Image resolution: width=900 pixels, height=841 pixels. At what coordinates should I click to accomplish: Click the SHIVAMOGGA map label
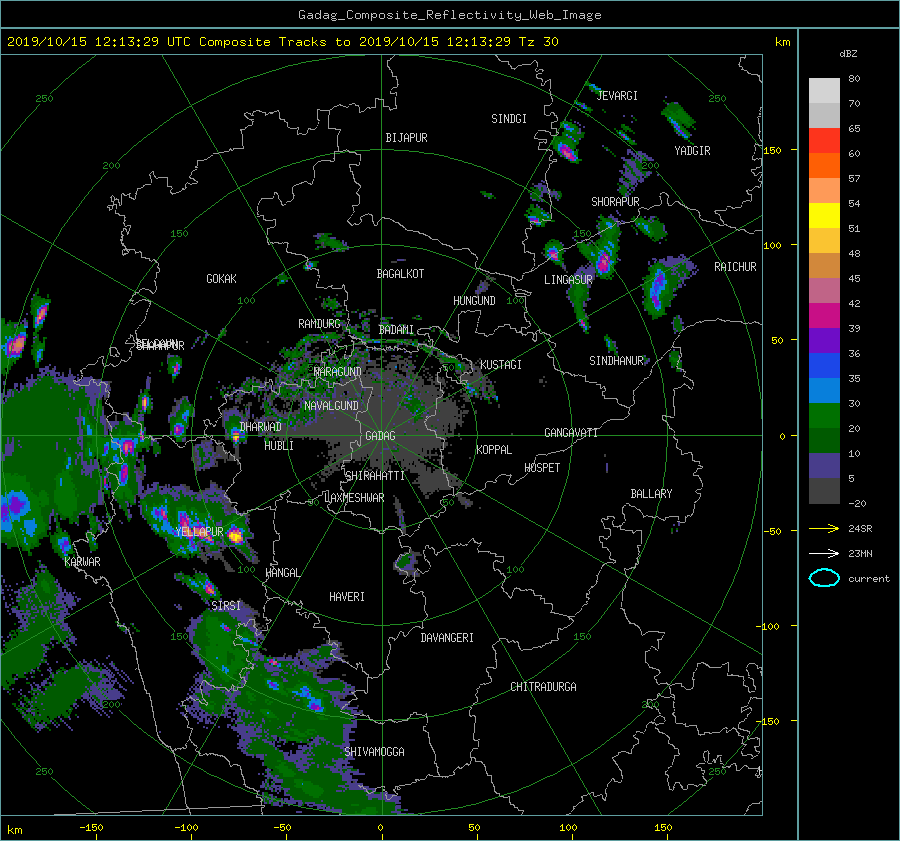click(x=374, y=752)
